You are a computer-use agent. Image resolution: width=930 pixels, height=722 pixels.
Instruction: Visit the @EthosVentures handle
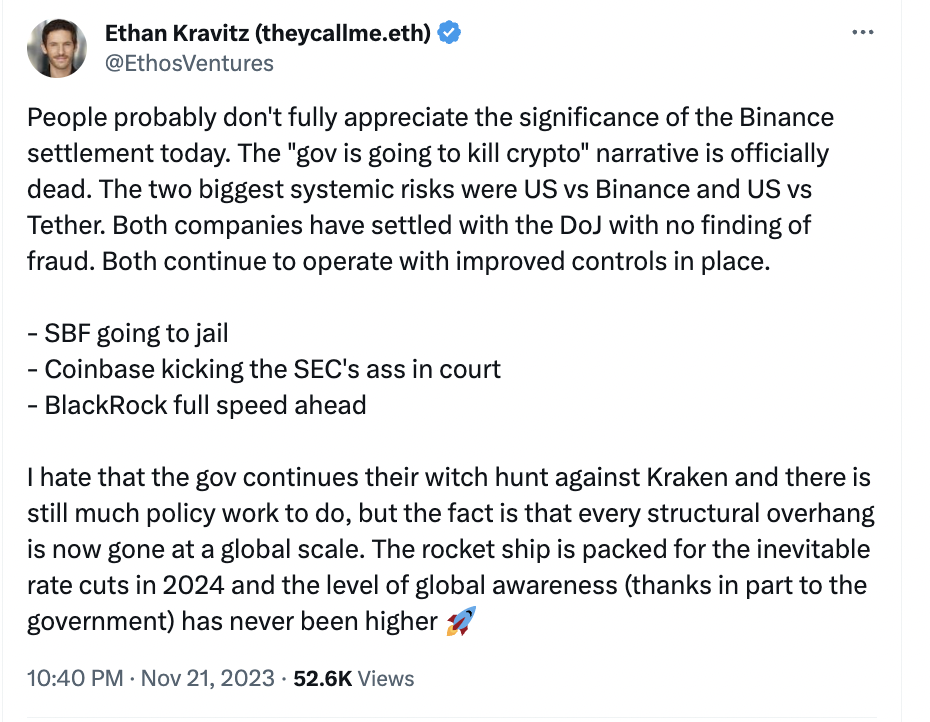coord(189,63)
